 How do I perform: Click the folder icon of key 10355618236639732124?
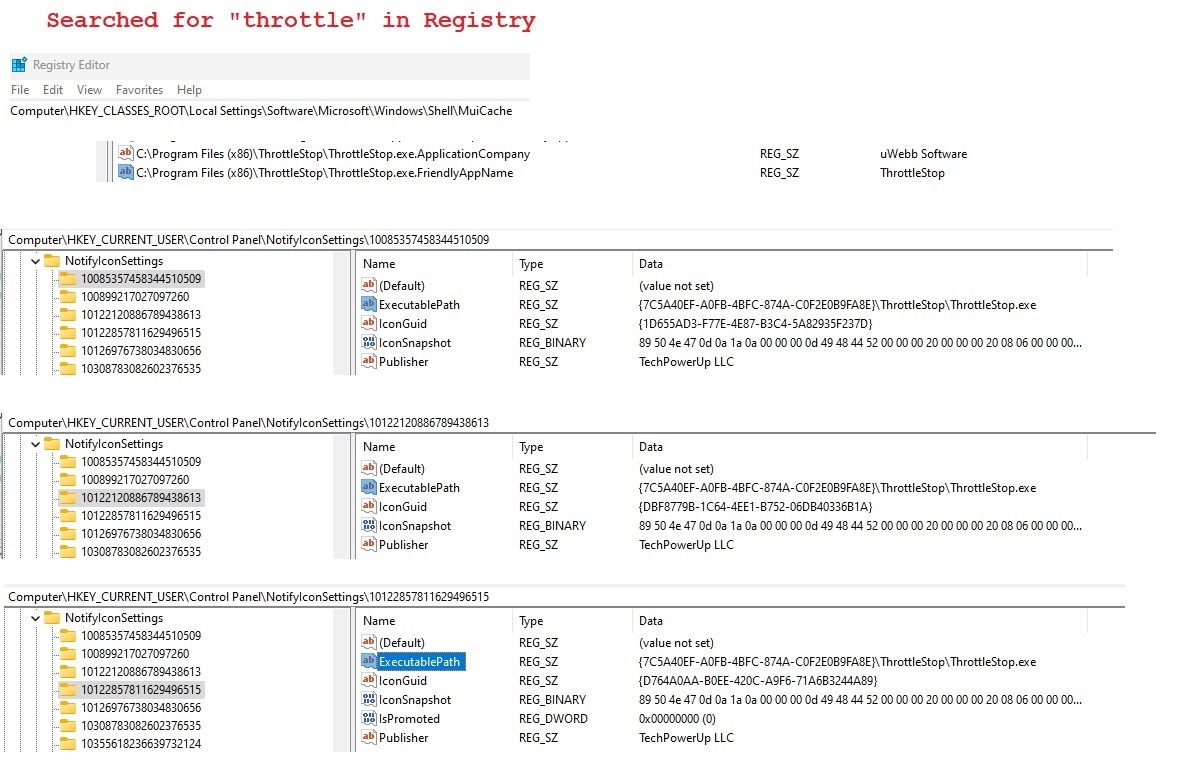click(x=68, y=743)
